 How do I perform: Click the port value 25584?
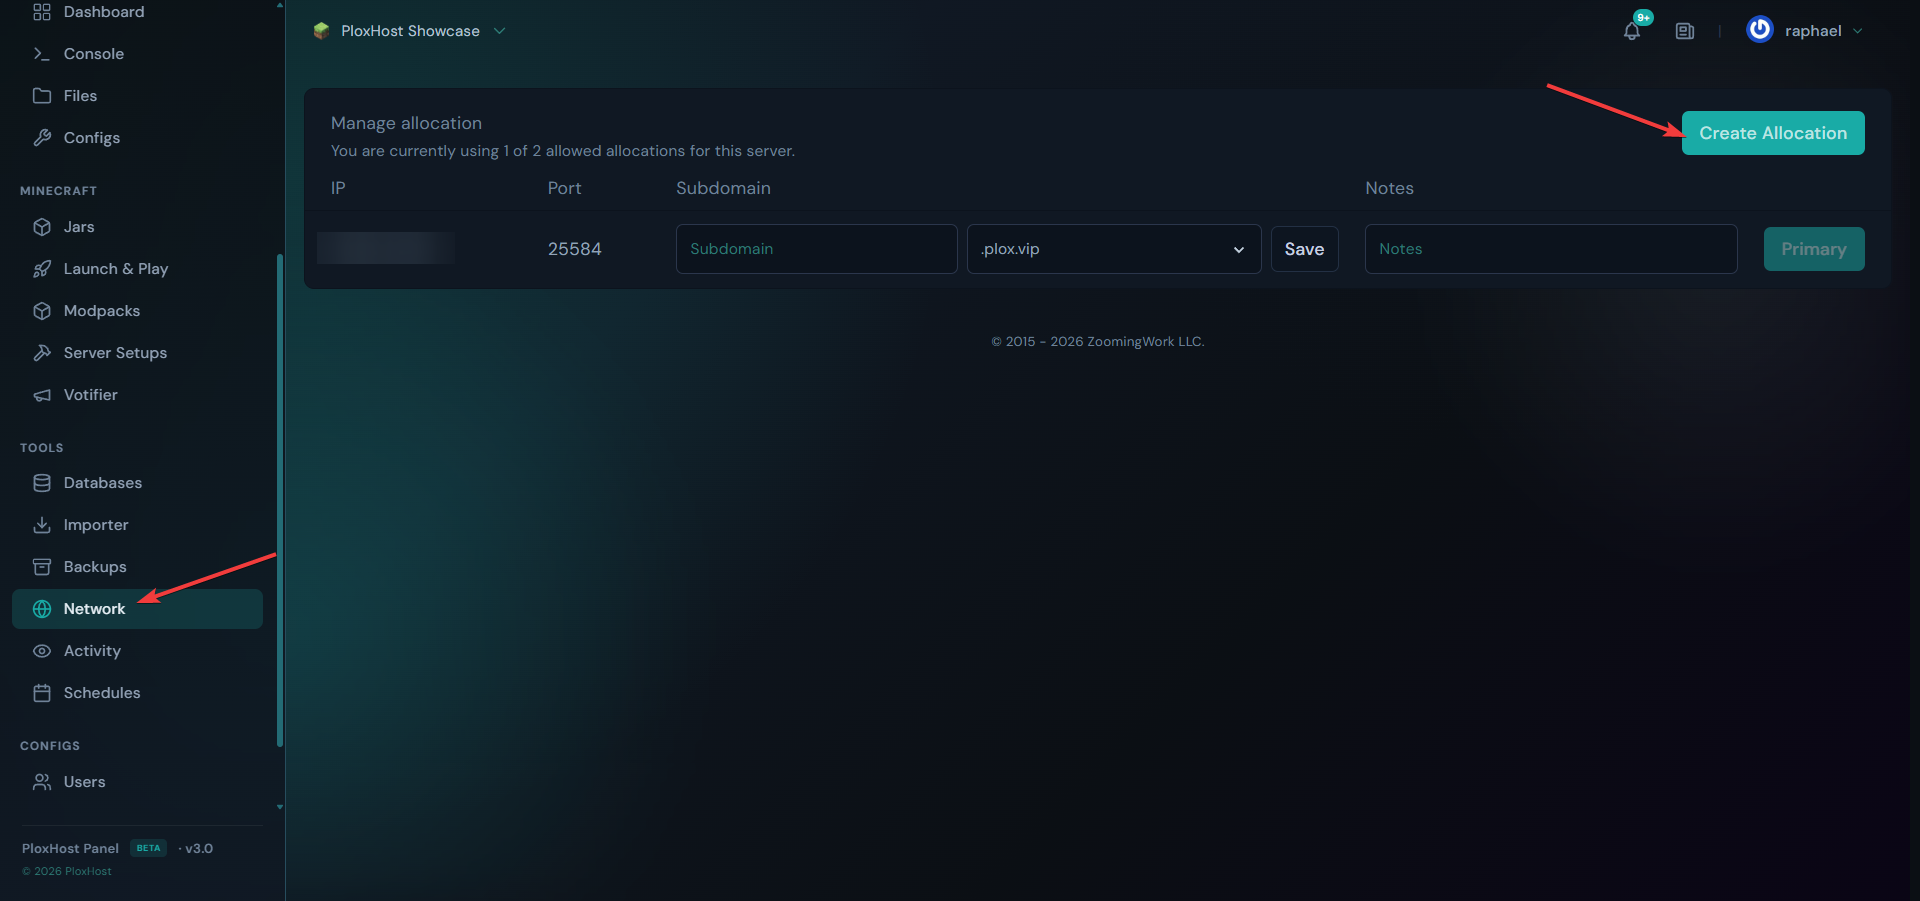(575, 249)
